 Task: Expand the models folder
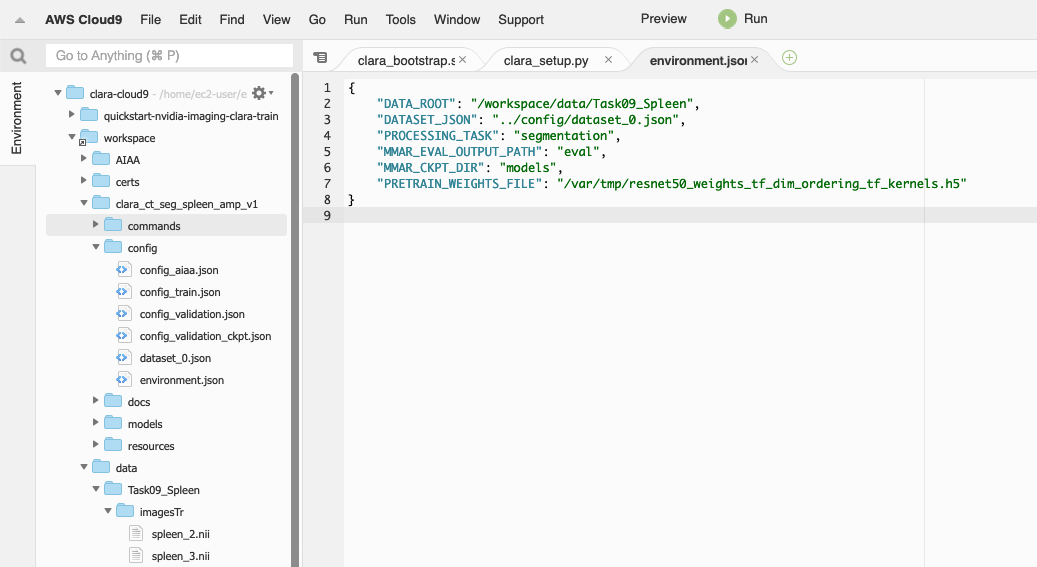point(95,423)
